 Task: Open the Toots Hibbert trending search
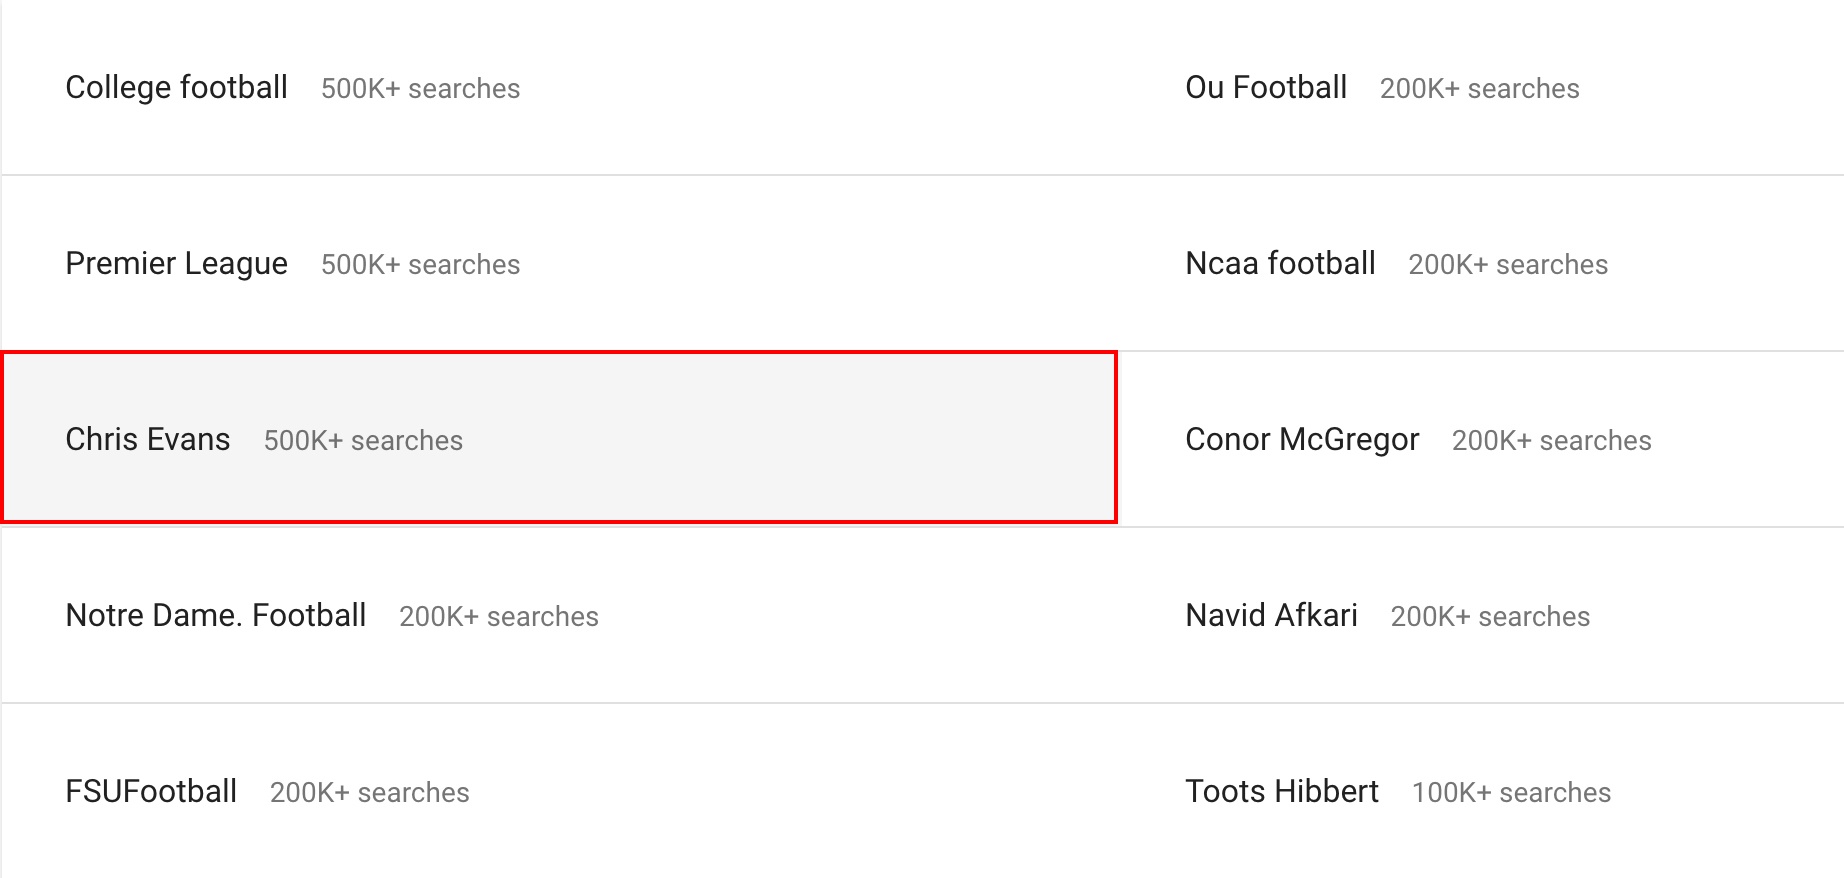1281,792
